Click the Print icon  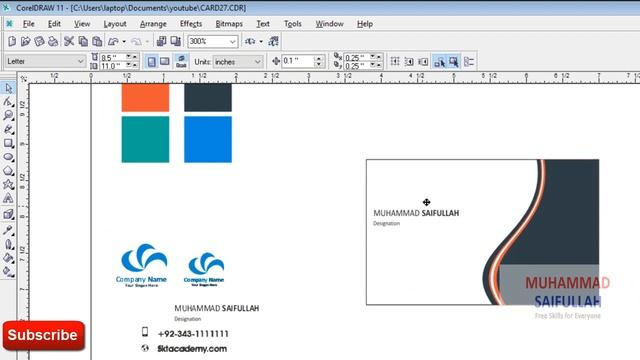point(53,41)
